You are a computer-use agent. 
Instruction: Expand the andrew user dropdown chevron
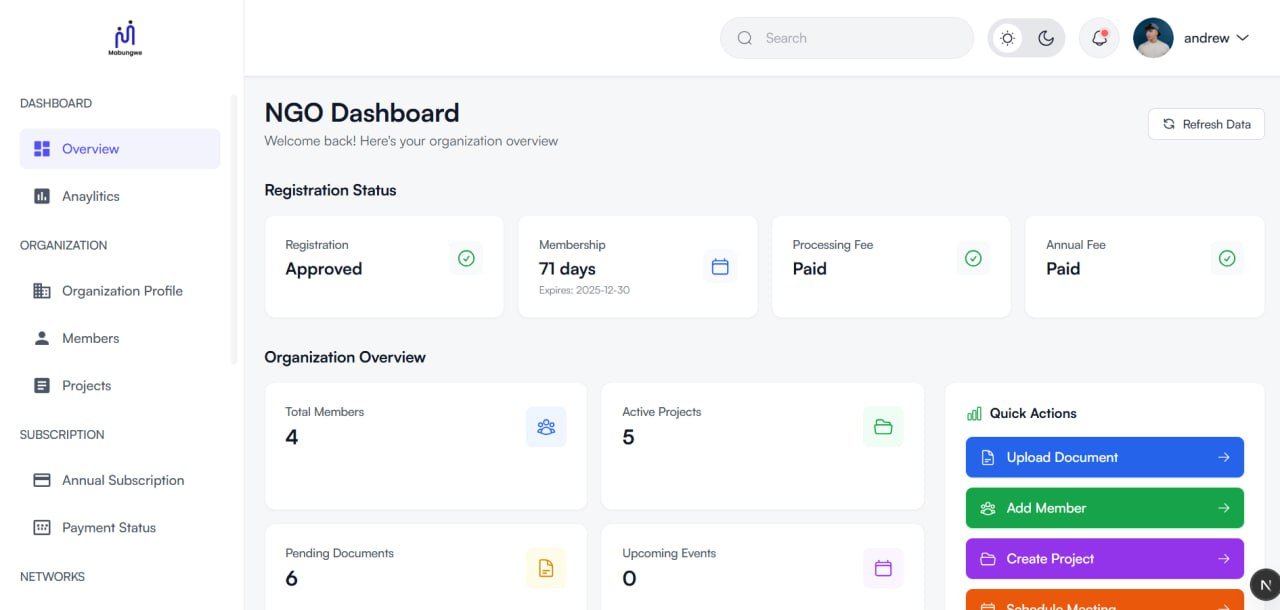1243,38
